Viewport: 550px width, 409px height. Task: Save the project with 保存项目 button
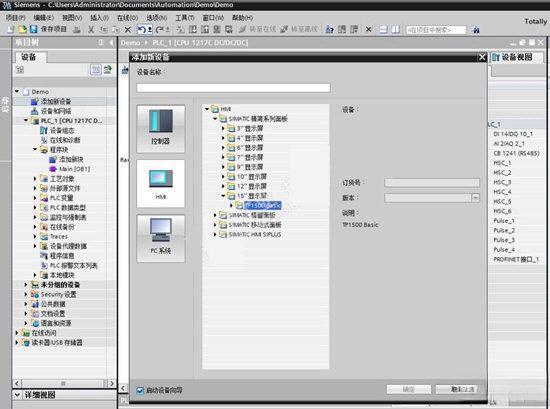coord(48,29)
